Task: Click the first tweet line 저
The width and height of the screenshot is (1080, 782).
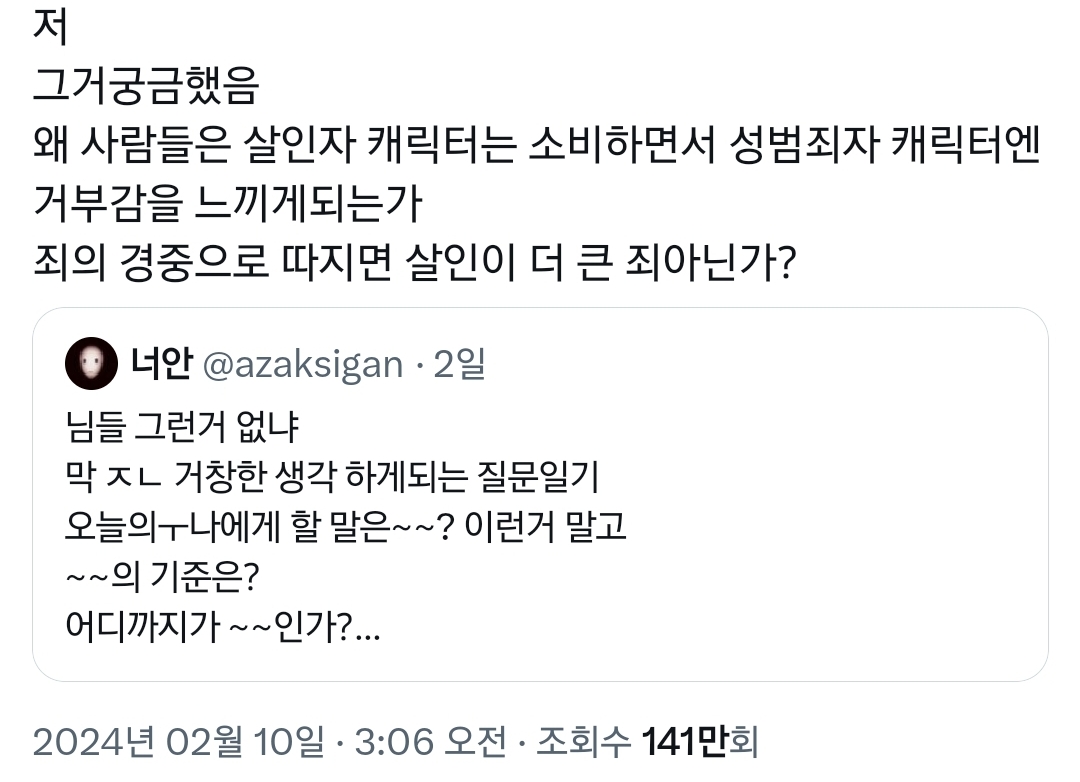Action: (x=50, y=27)
